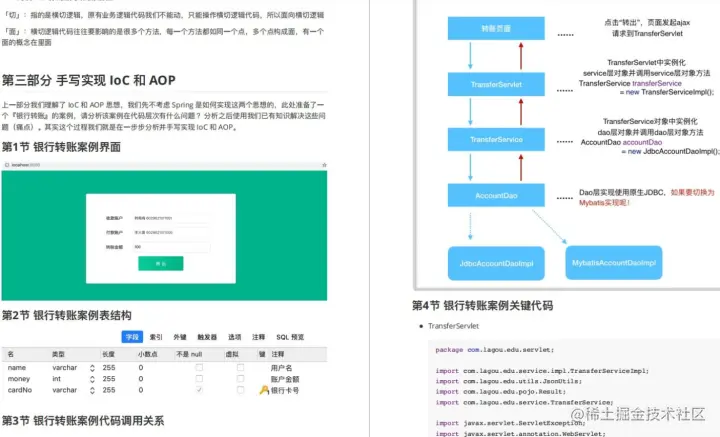Image resolution: width=720 pixels, height=437 pixels.
Task: Click the 转账金额 input field
Action: pyautogui.click(x=171, y=247)
